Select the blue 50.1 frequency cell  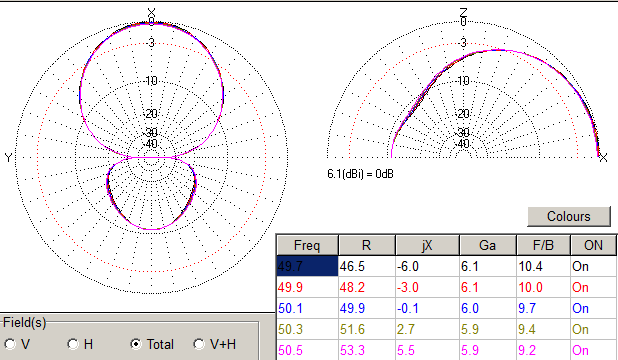point(307,308)
